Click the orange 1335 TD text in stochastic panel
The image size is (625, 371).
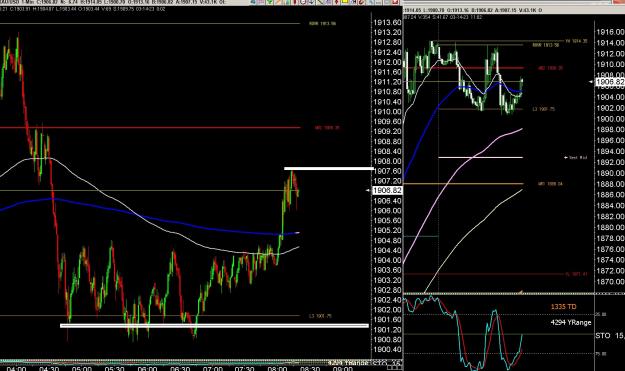tap(563, 307)
